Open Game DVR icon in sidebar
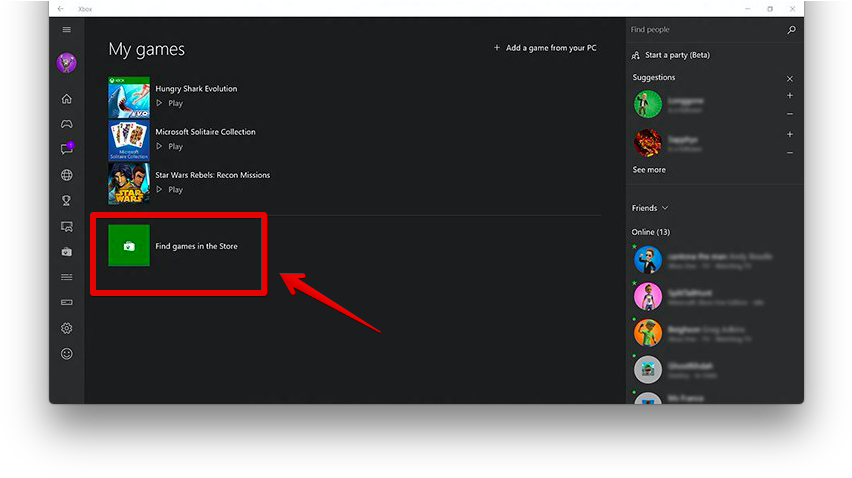This screenshot has height=478, width=852. (66, 226)
